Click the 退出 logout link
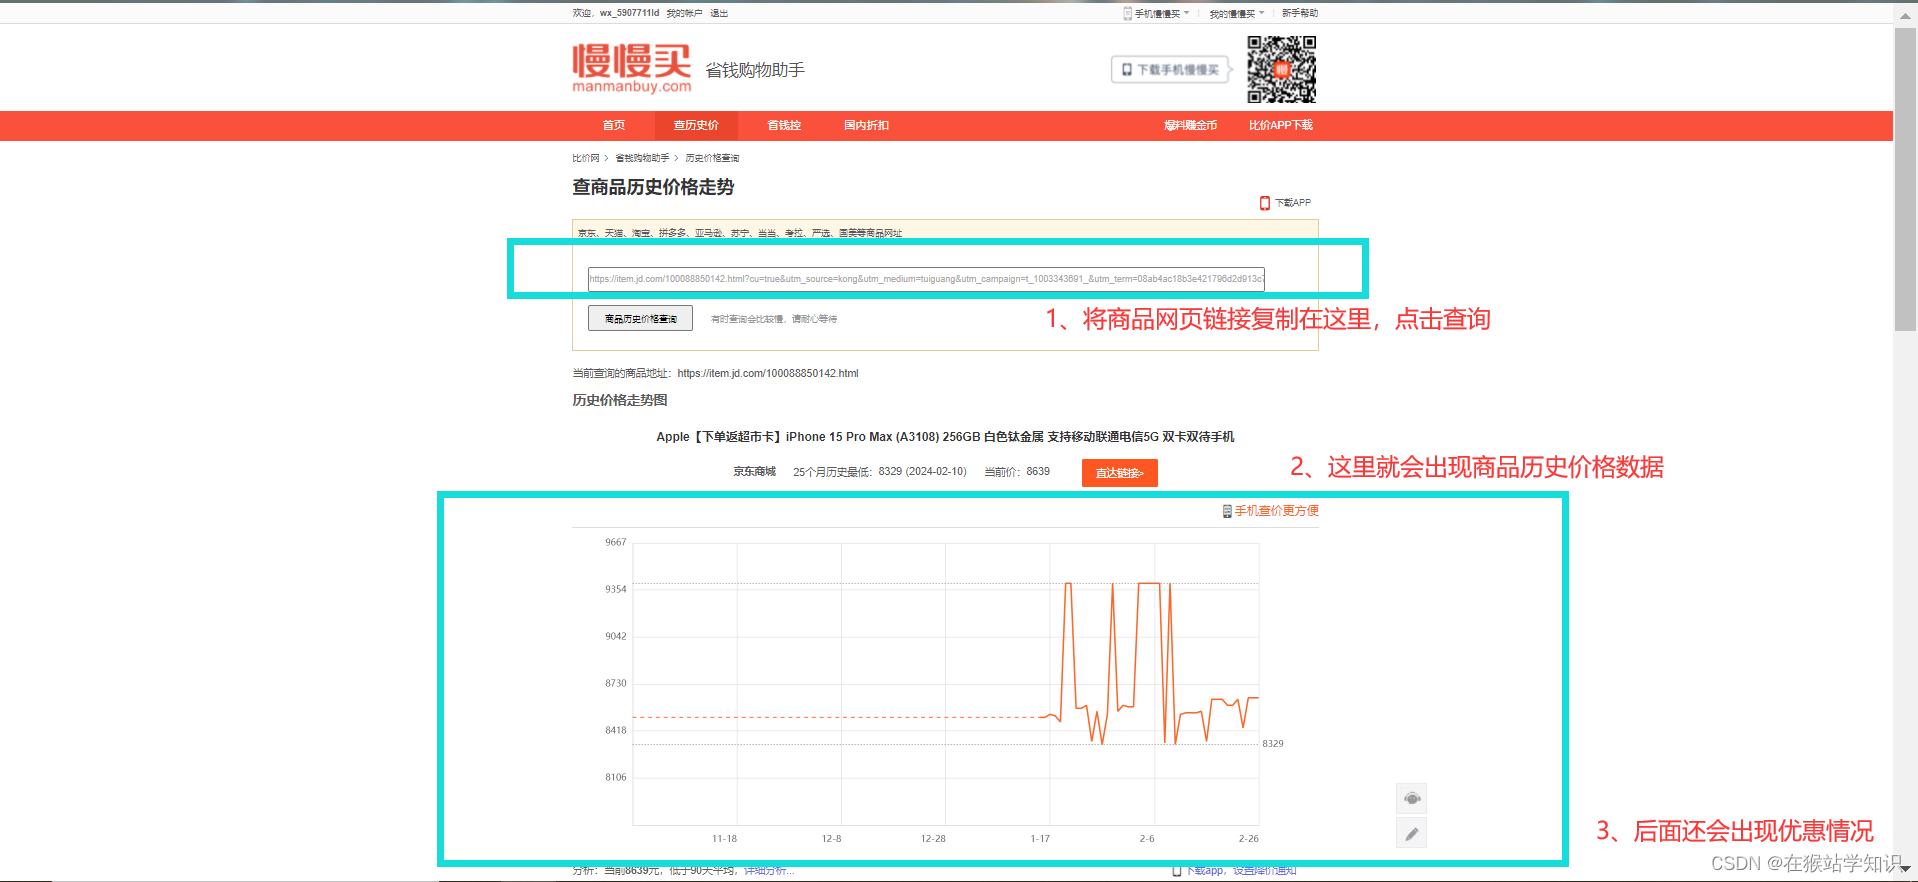This screenshot has width=1918, height=882. click(719, 13)
